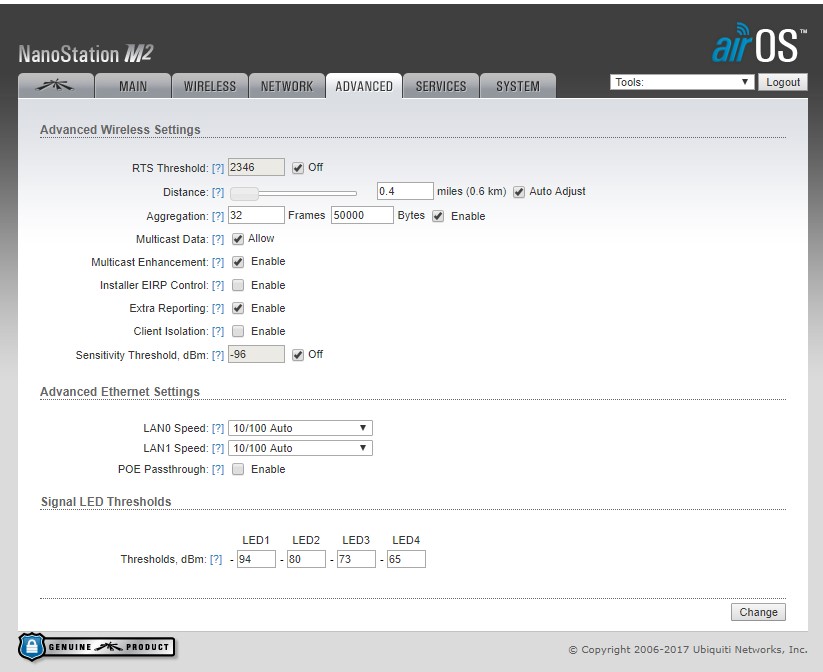Enable POE Passthrough checkbox
The width and height of the screenshot is (823, 672).
(x=238, y=469)
